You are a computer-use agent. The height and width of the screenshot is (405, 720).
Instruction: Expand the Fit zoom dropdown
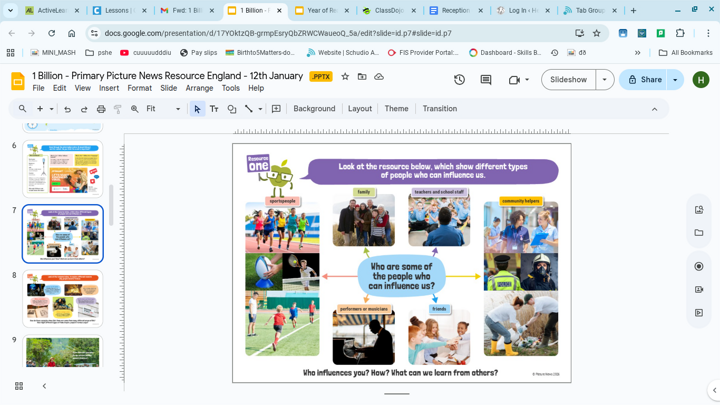point(178,109)
